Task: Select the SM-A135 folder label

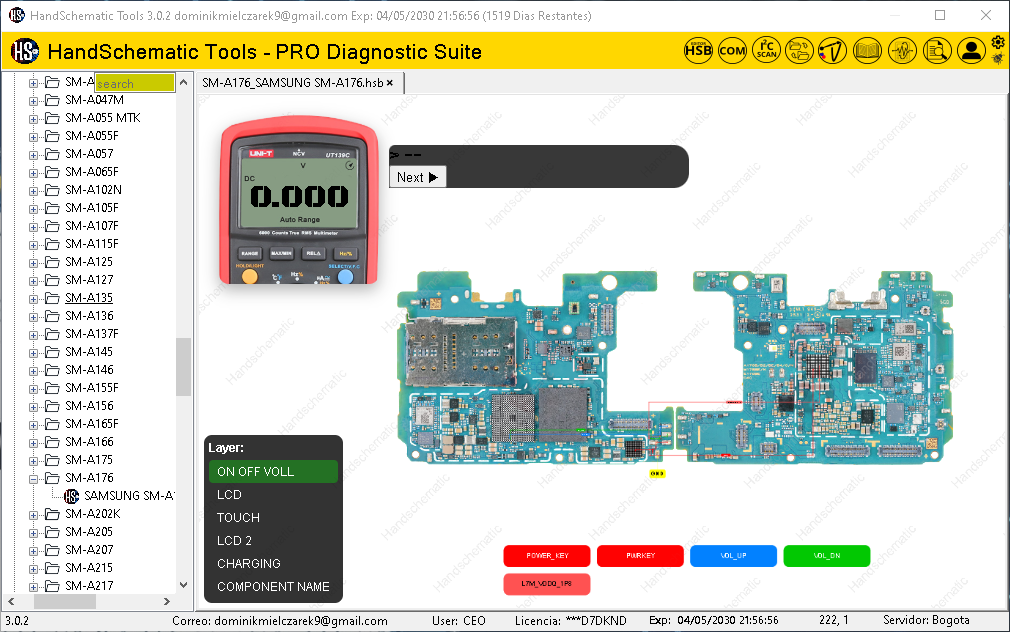Action: coord(89,298)
